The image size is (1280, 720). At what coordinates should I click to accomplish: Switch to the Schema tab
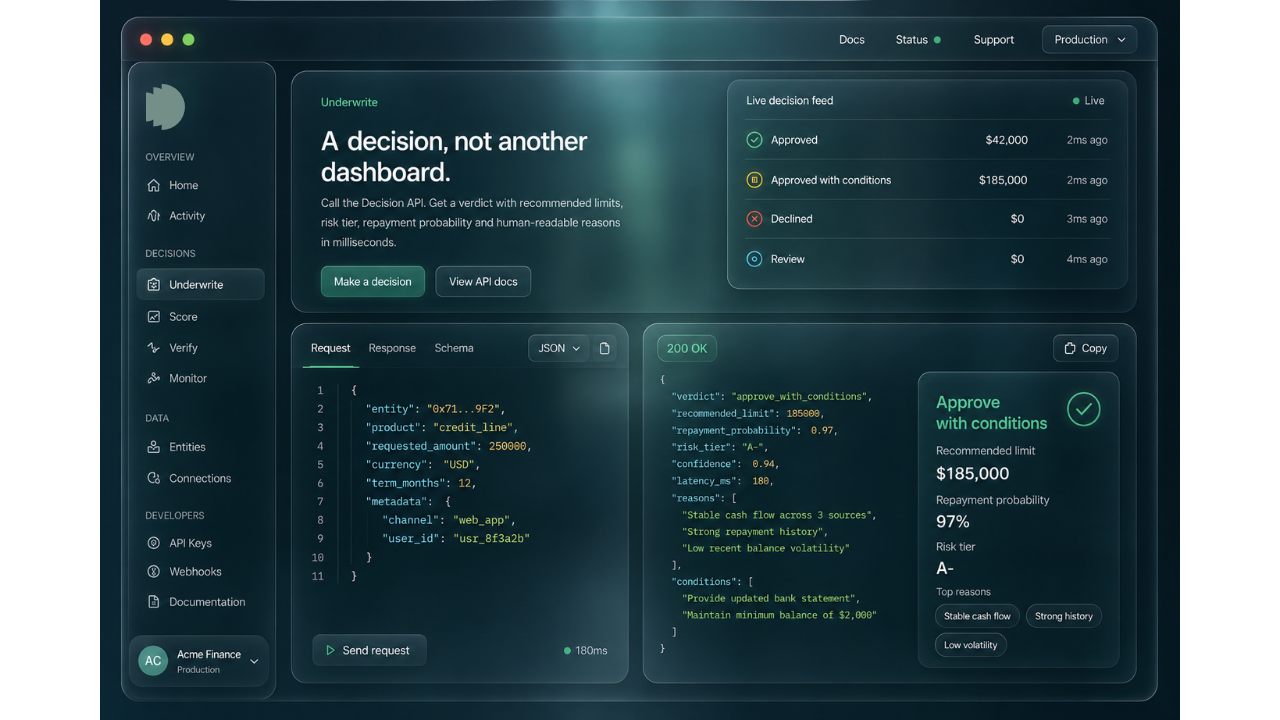point(454,348)
